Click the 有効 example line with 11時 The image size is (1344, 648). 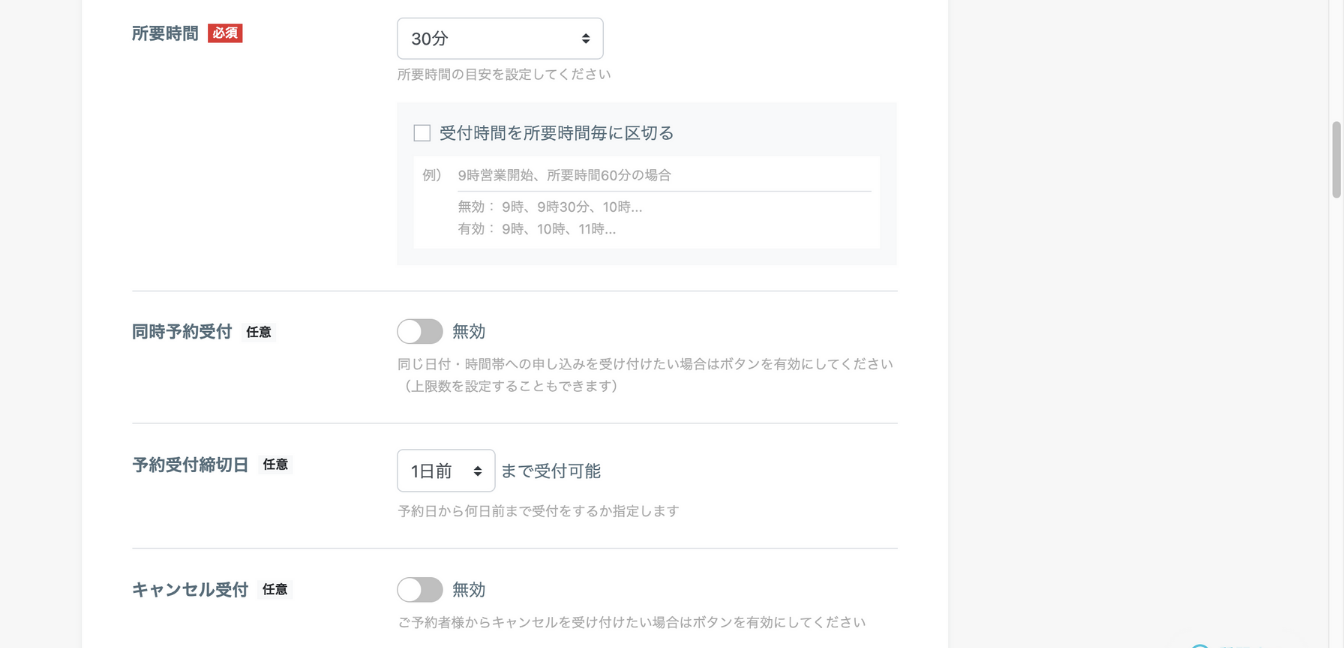coord(537,229)
